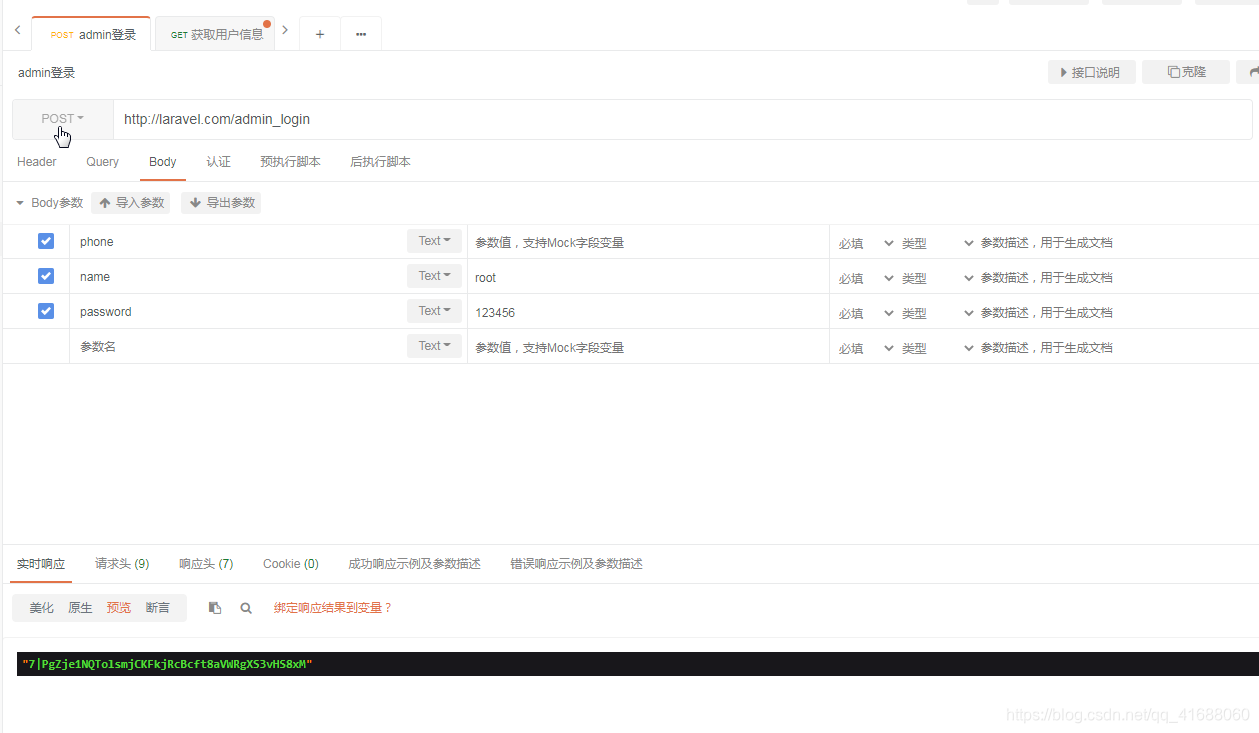The height and width of the screenshot is (733, 1259).
Task: Open the 后执行脚本 tab
Action: coord(380,162)
